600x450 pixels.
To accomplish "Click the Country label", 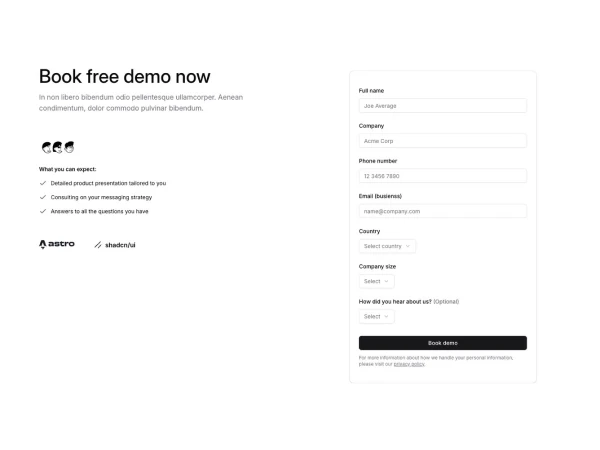I will 369,232.
